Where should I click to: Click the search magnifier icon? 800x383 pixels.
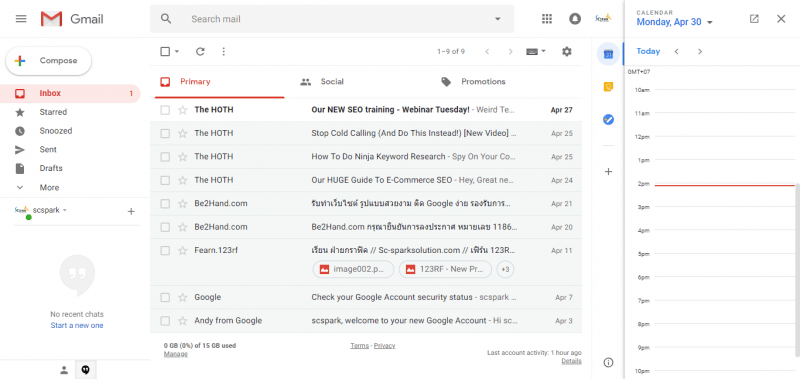tap(166, 19)
